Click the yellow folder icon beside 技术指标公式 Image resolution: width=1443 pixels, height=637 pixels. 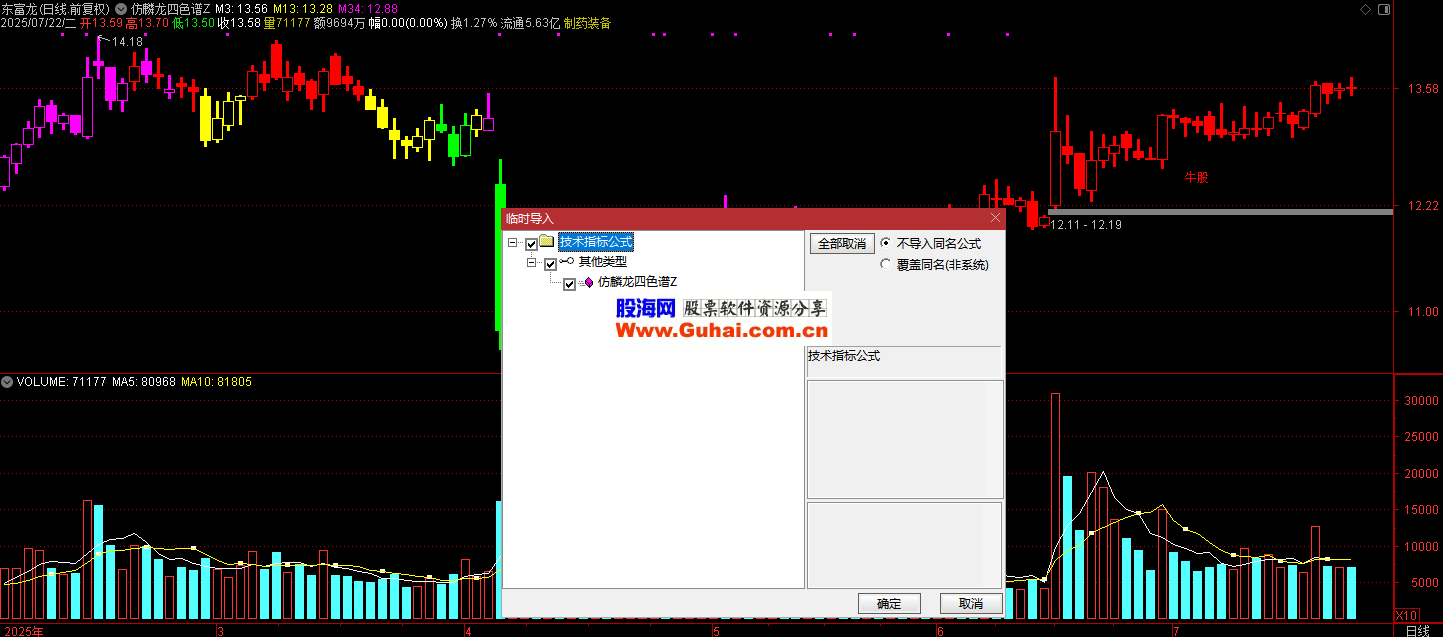(547, 242)
